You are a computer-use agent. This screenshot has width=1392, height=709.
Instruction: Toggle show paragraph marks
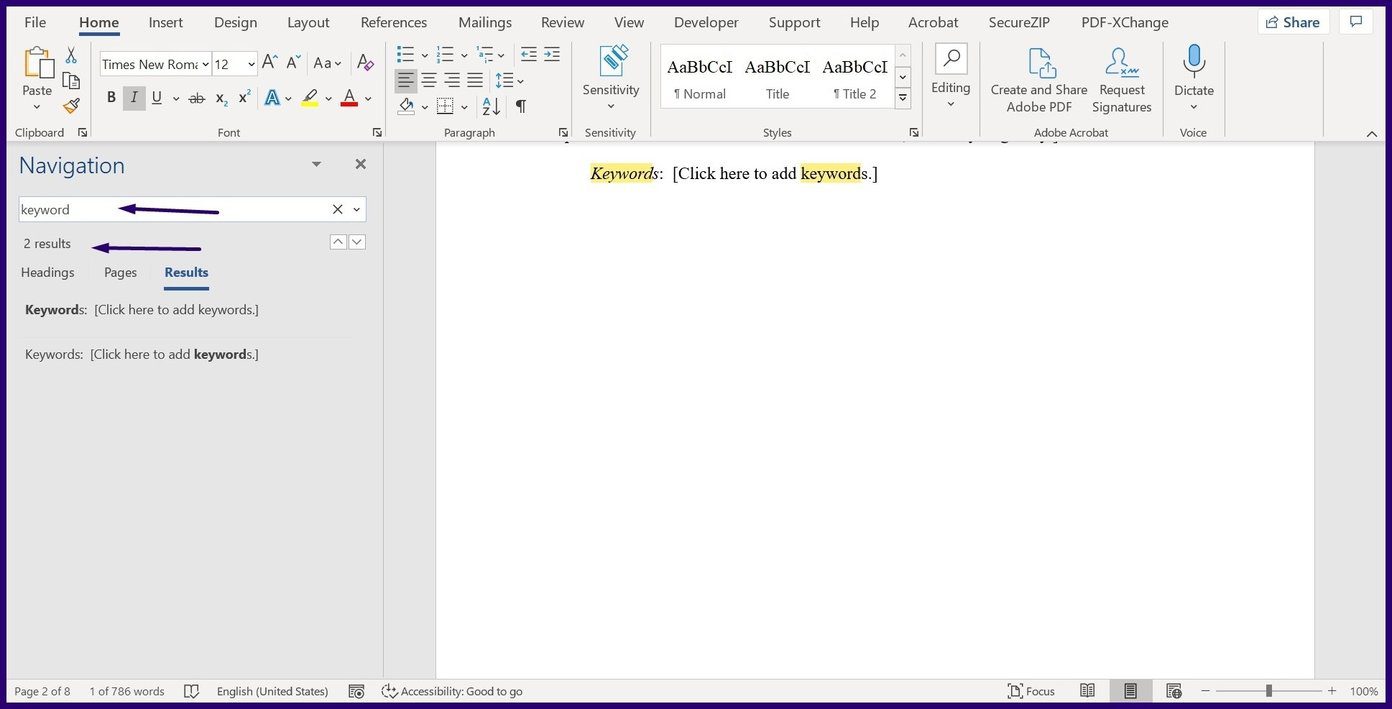(520, 106)
